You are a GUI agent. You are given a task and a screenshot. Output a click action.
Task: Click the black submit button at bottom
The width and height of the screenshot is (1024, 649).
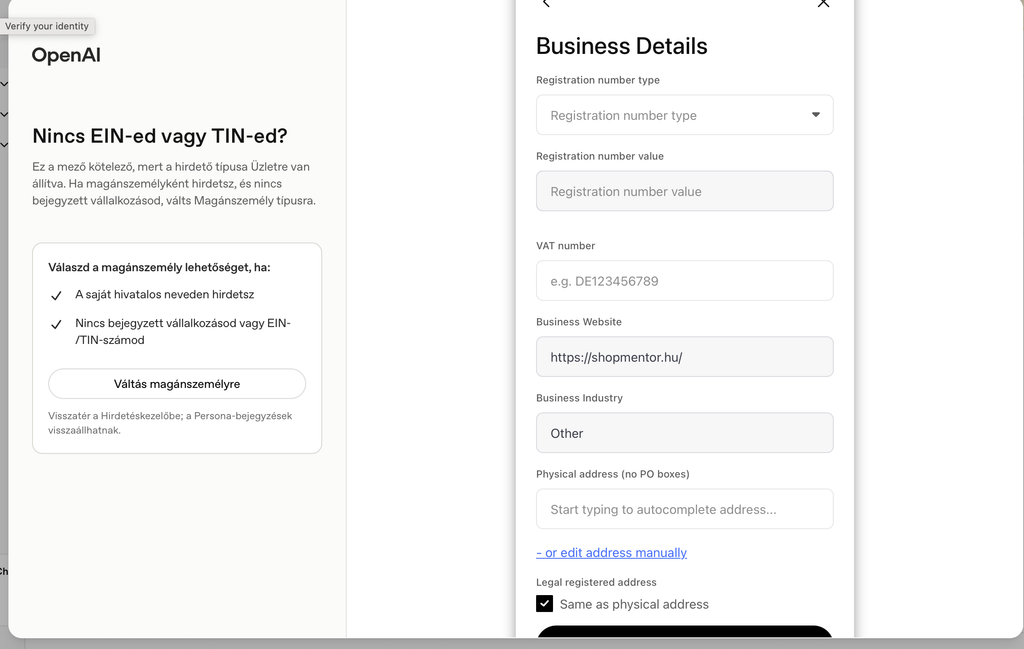684,631
